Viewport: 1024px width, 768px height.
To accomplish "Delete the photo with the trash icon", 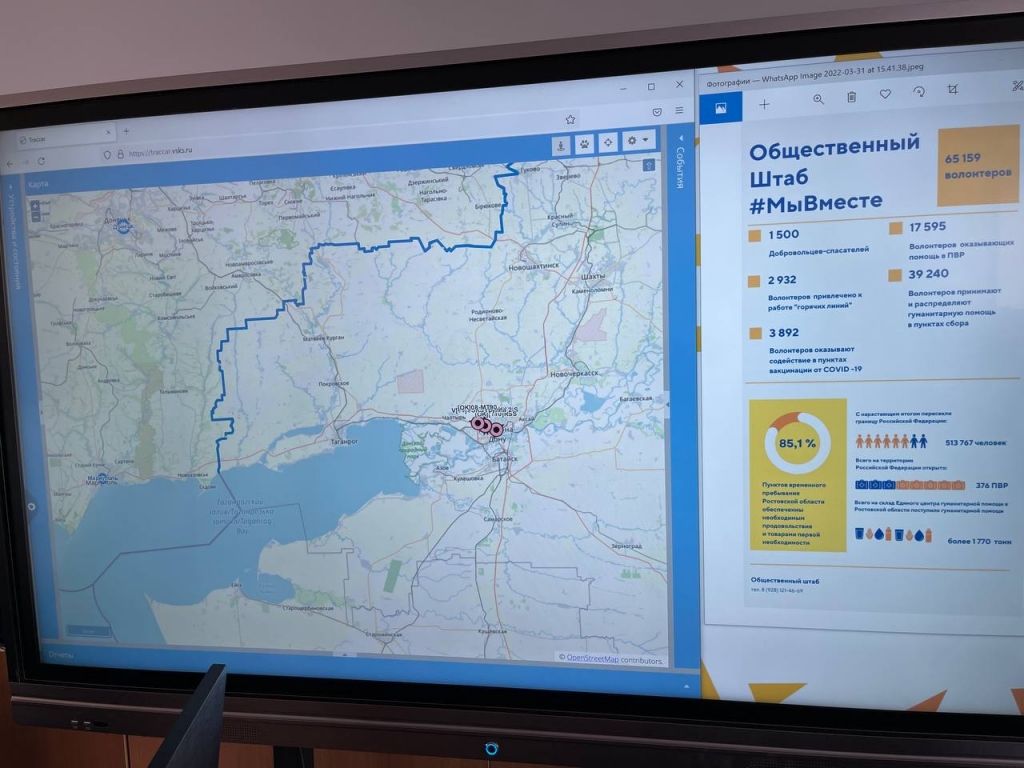I will pos(852,97).
